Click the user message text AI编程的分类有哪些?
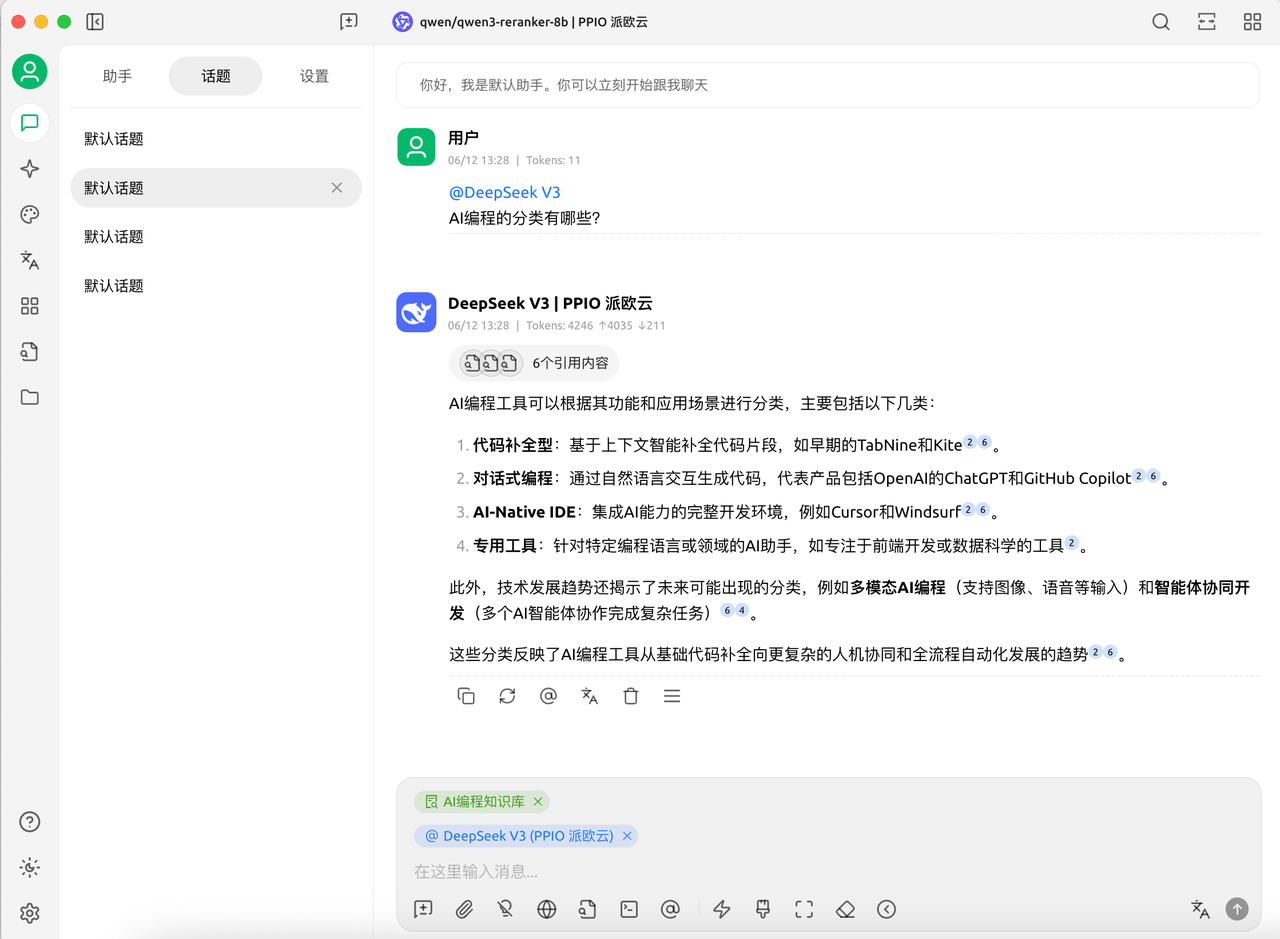 click(x=525, y=217)
